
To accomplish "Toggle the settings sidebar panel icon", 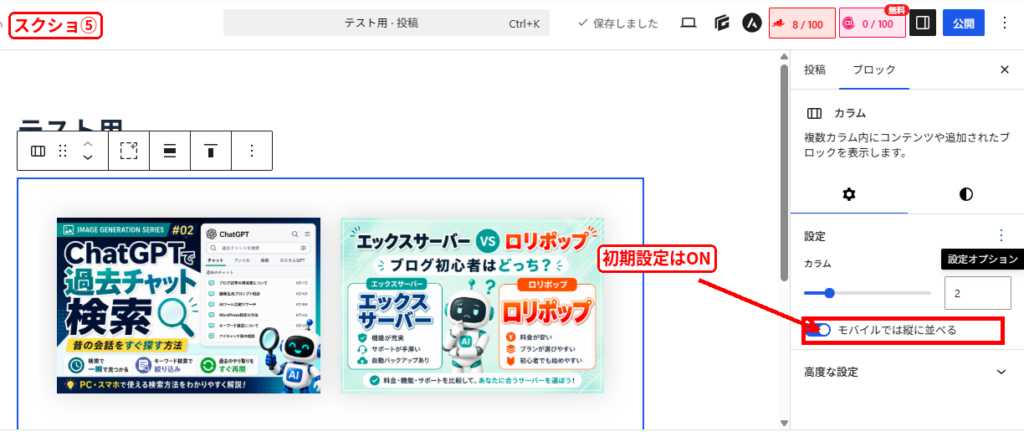I will tap(923, 23).
